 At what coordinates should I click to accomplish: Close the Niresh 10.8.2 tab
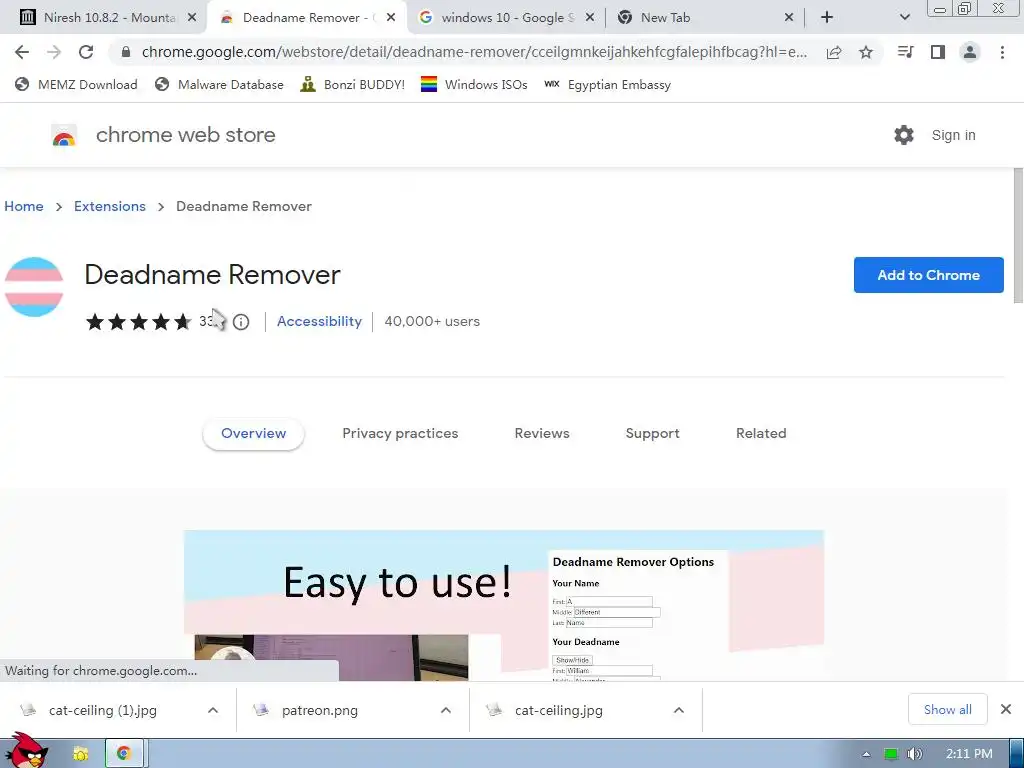192,18
